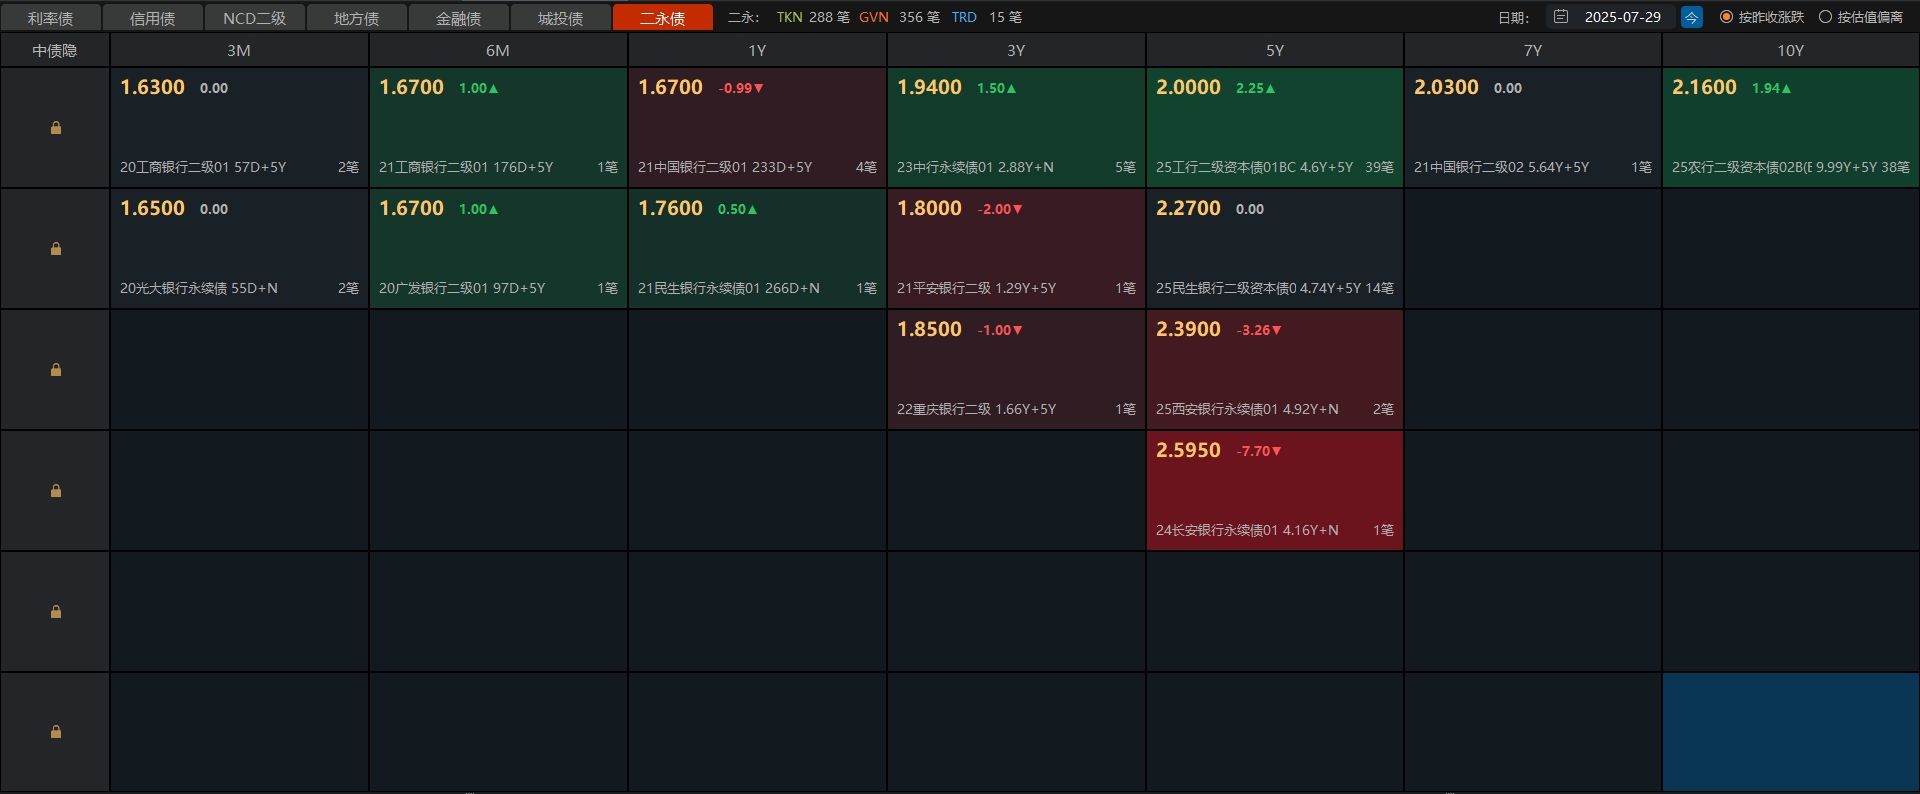Select the 24长安银行永续债01 4.16Y+N cell
Image resolution: width=1920 pixels, height=794 pixels.
pyautogui.click(x=1275, y=490)
